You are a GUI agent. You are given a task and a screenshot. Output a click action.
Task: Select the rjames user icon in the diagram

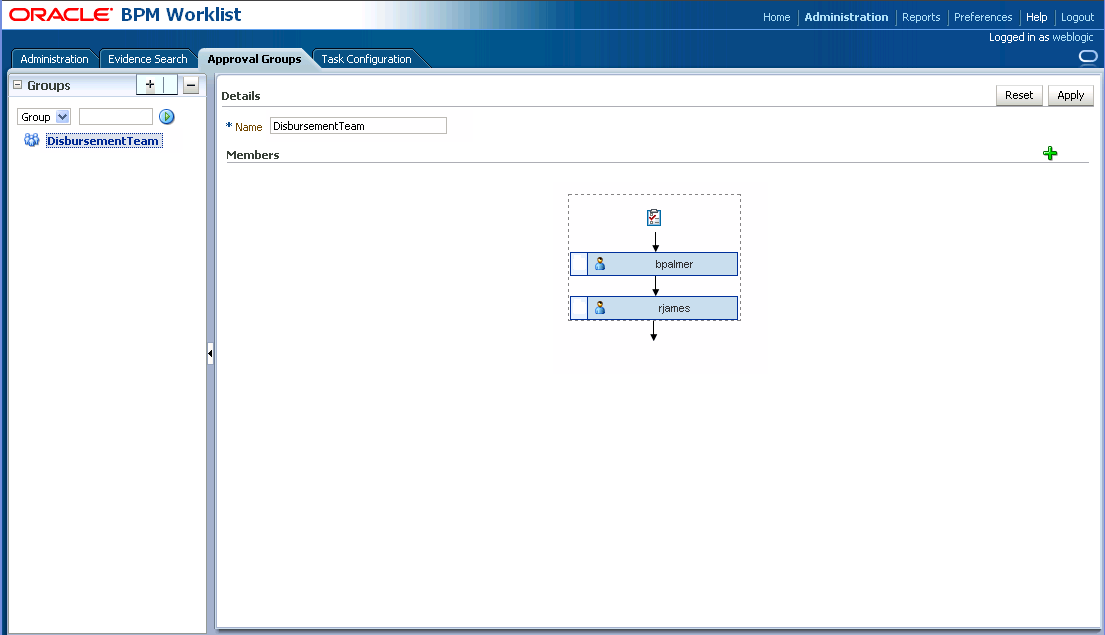tap(599, 307)
